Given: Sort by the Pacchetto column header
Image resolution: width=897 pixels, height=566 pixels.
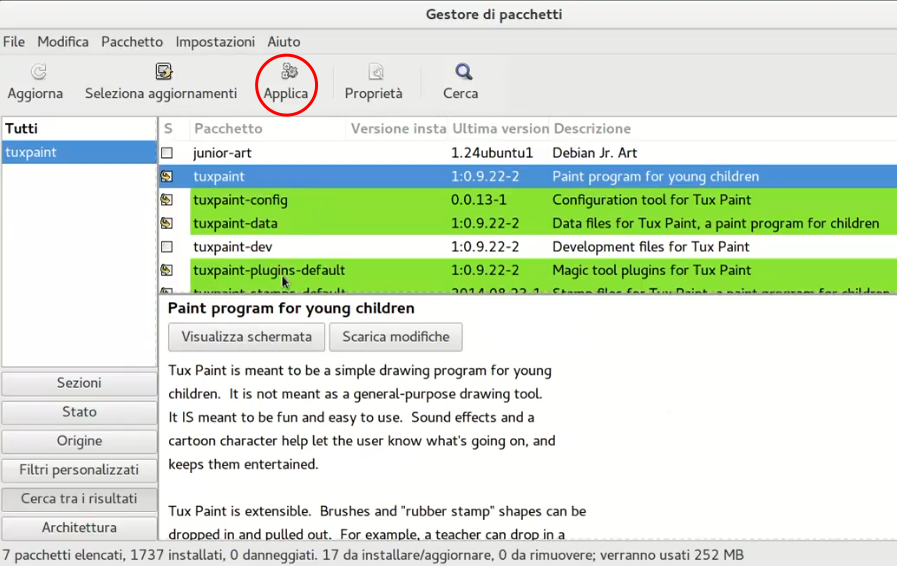Looking at the screenshot, I should tap(228, 129).
